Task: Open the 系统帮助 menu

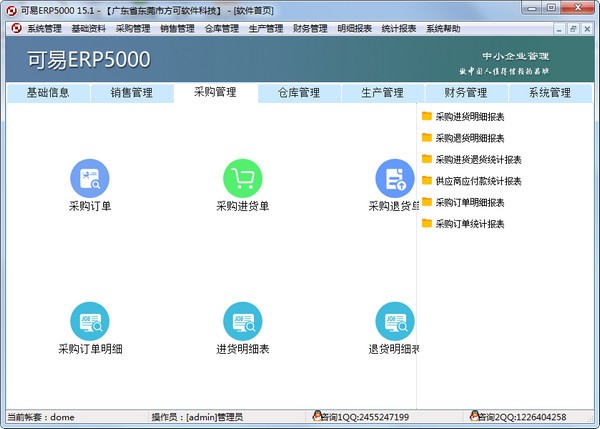Action: [443, 29]
